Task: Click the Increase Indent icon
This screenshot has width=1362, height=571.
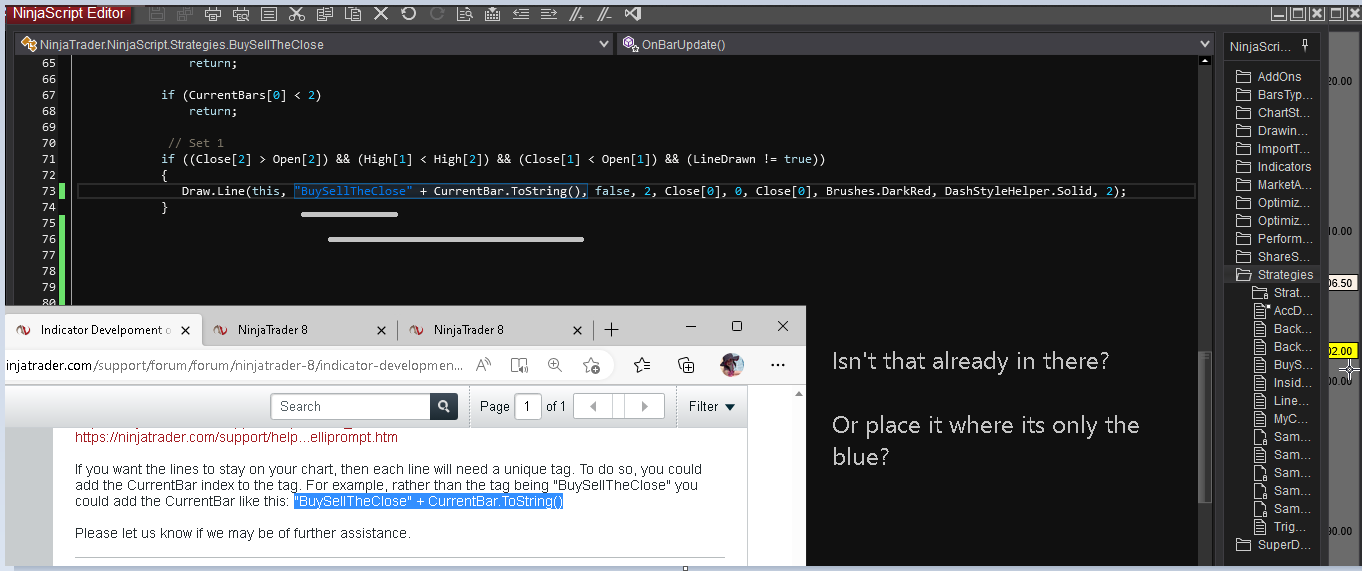Action: tap(549, 14)
